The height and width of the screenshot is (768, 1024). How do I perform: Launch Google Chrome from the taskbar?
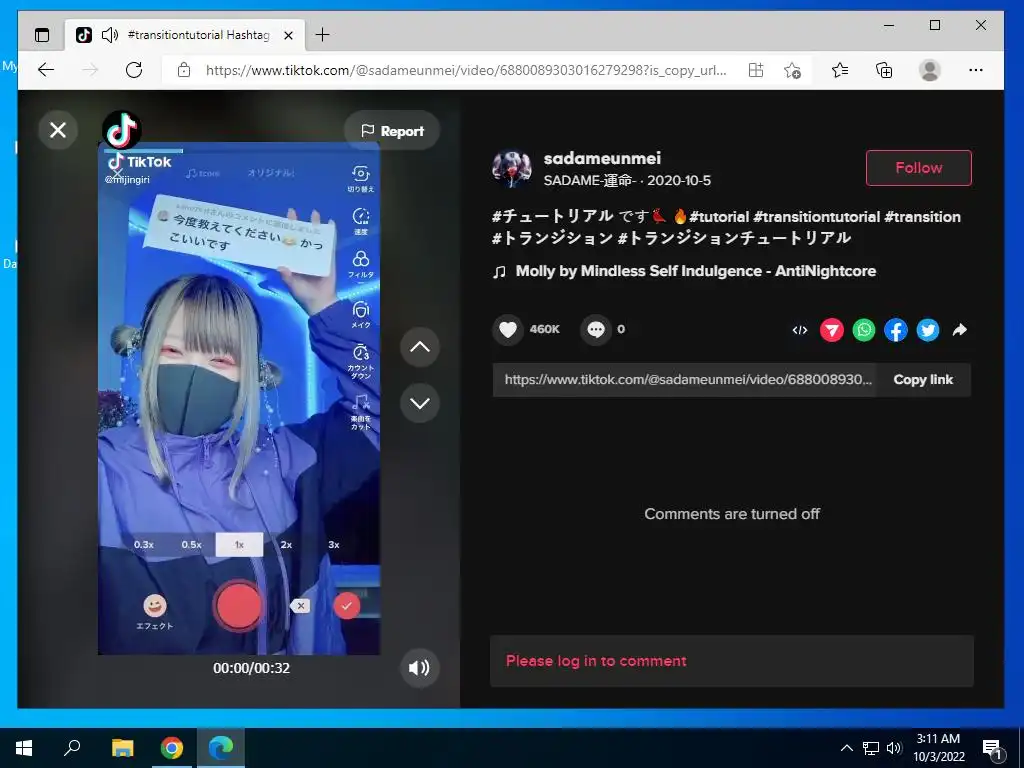pyautogui.click(x=172, y=748)
